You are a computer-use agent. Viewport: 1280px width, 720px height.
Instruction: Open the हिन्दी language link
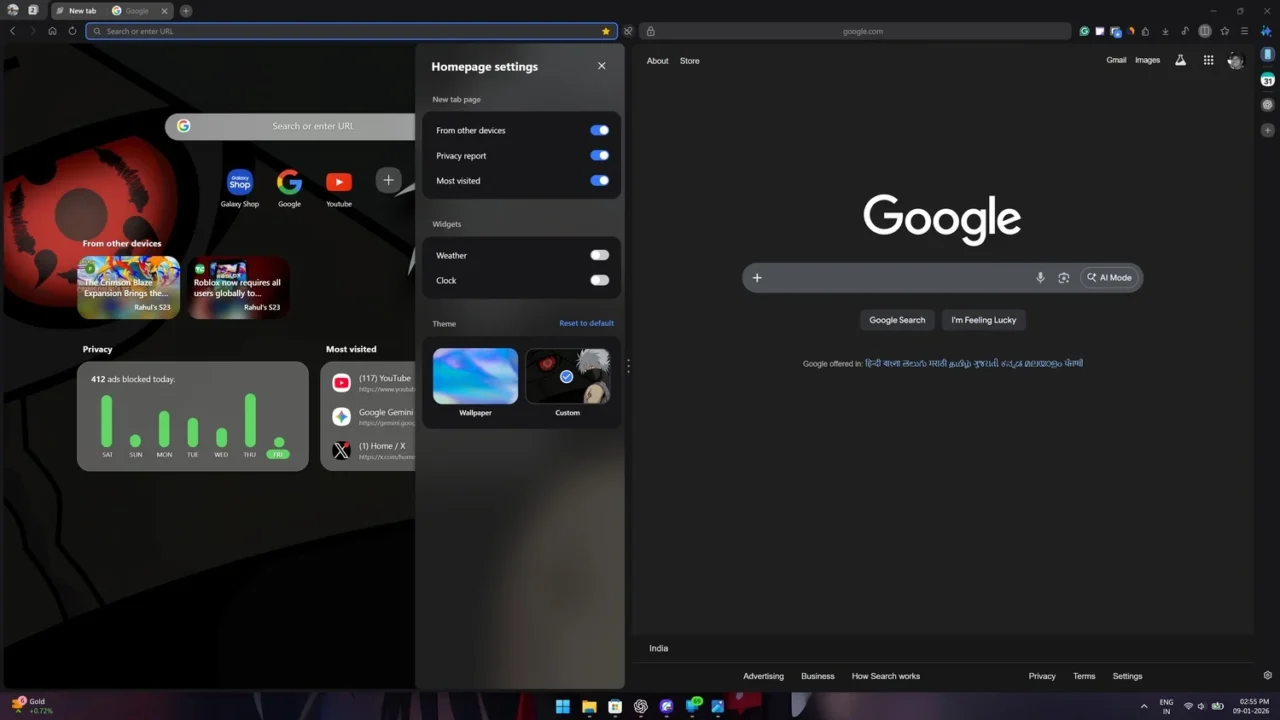(873, 363)
